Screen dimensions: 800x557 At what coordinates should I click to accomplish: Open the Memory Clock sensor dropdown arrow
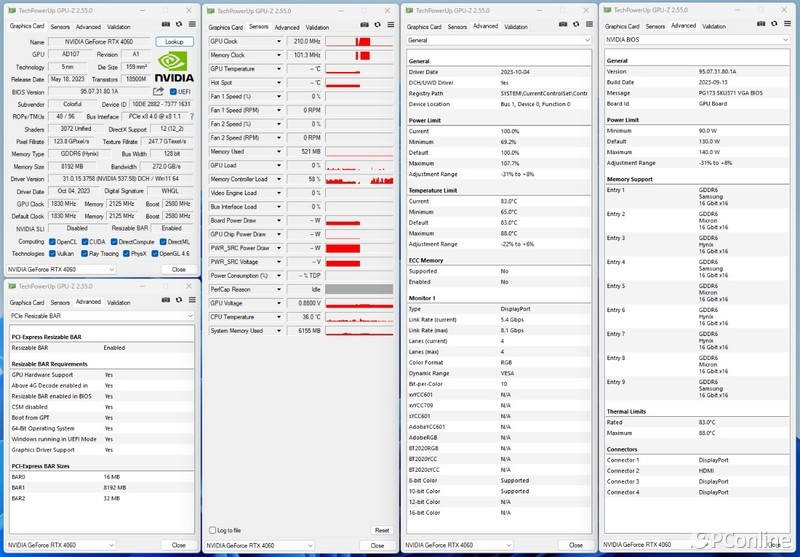coord(279,55)
